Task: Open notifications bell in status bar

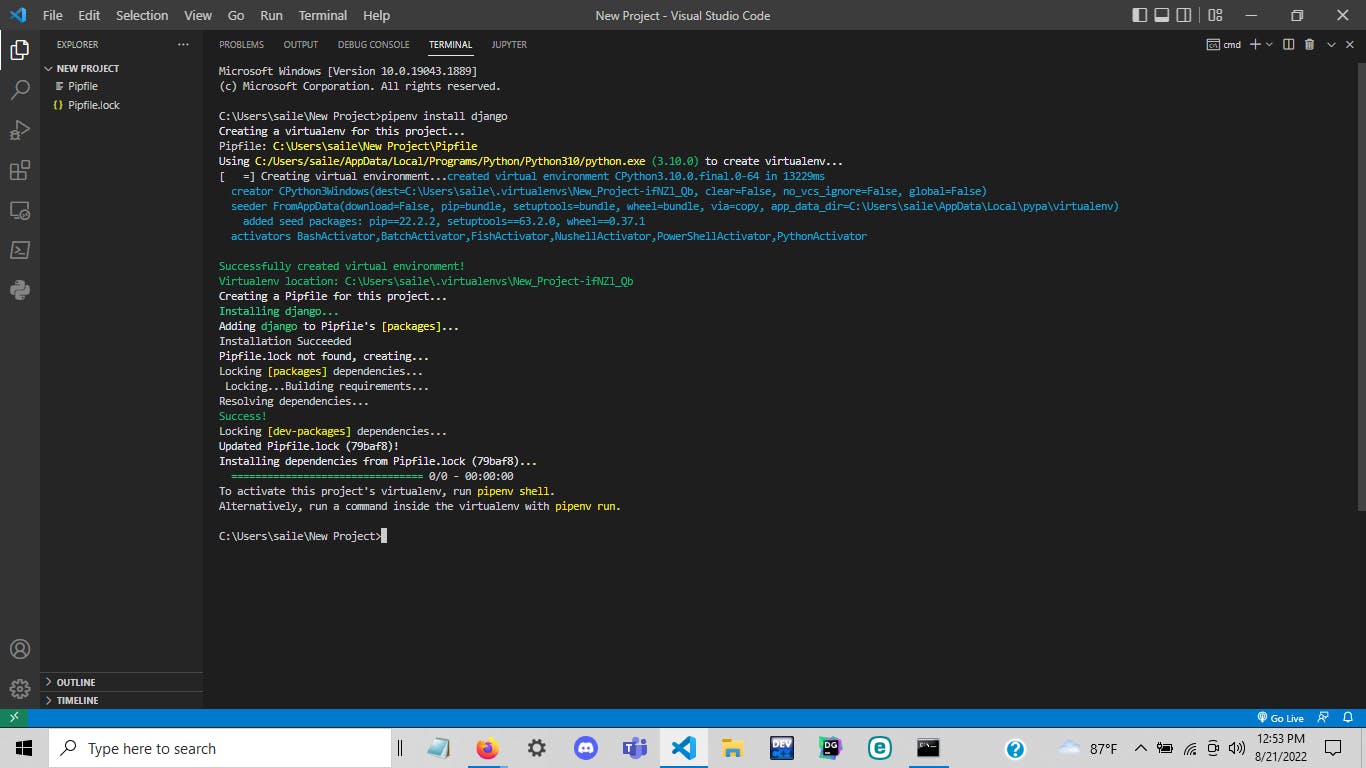Action: coord(1349,718)
